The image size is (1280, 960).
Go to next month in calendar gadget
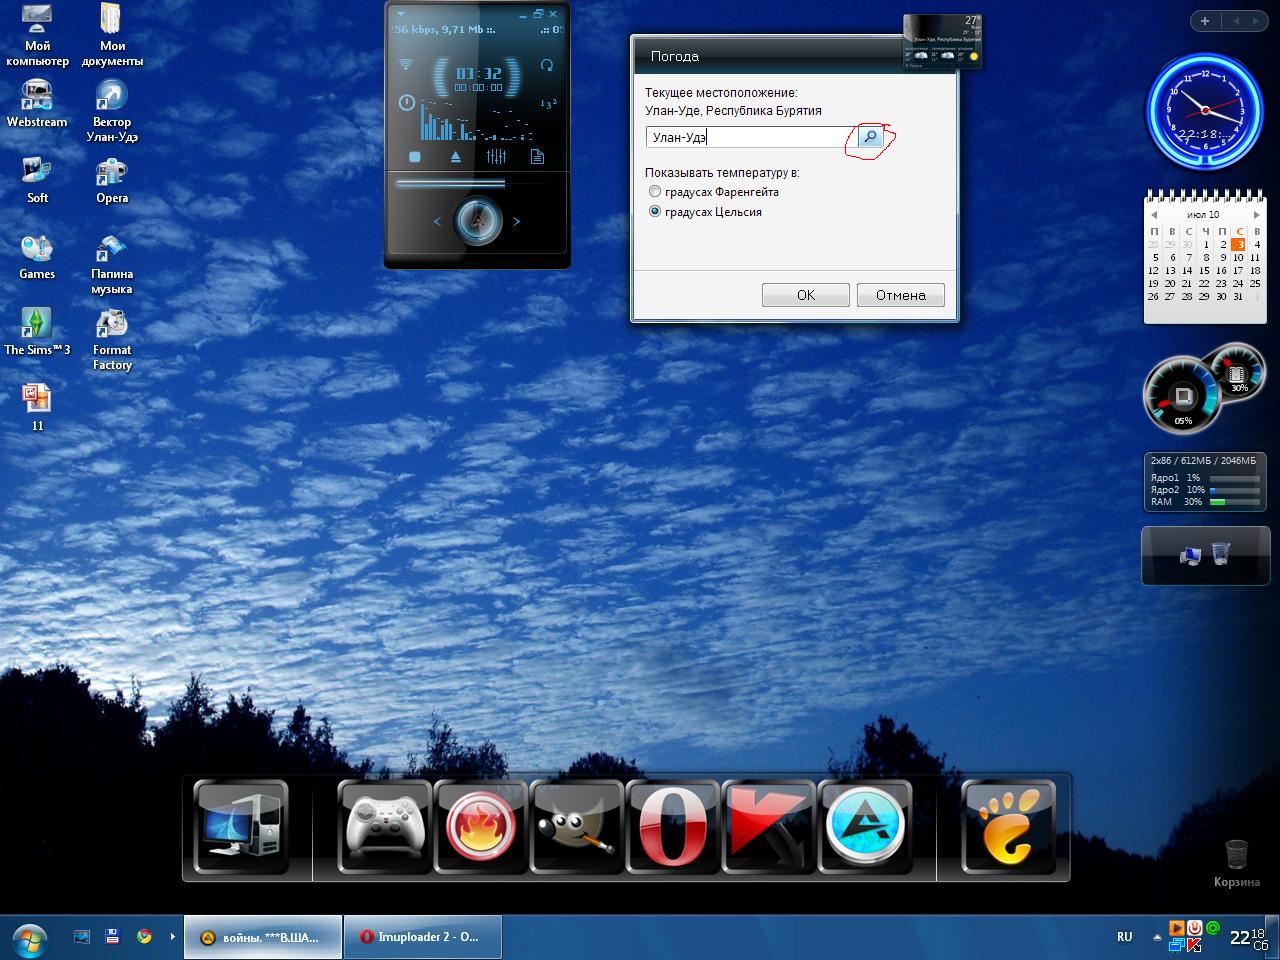pyautogui.click(x=1257, y=214)
